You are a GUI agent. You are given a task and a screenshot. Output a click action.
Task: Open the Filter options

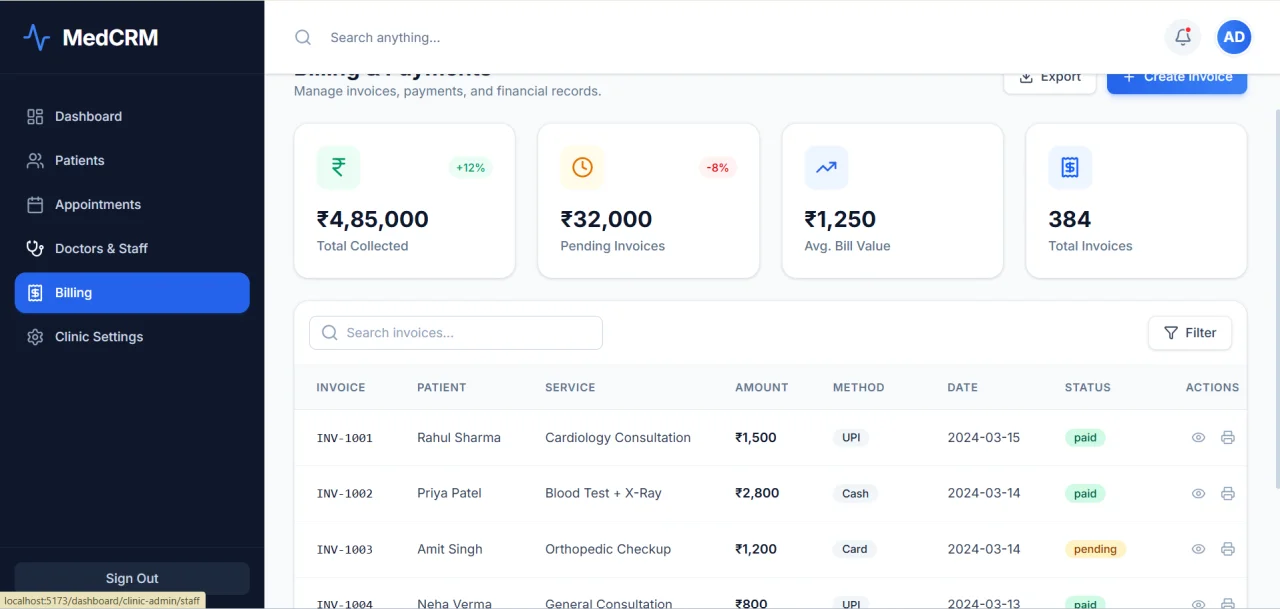(1190, 333)
